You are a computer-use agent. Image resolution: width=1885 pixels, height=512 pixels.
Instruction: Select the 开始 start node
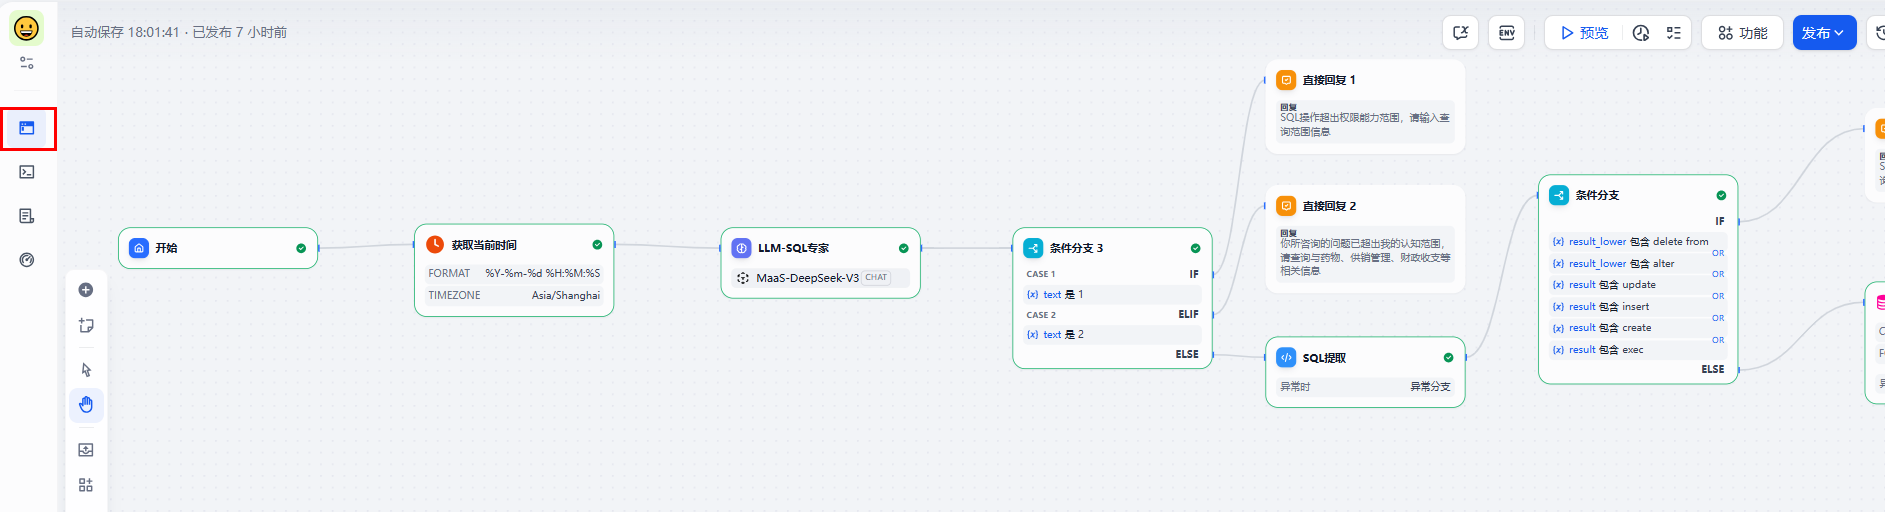(218, 248)
